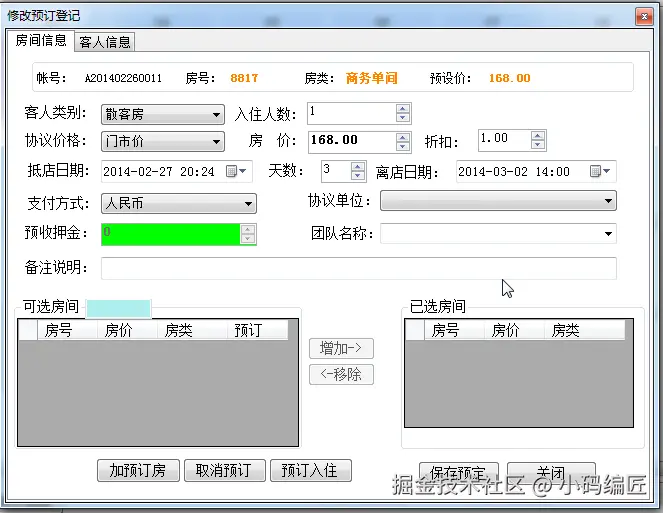Click 房价 column header in 已选房间 table
Viewport: 663px width, 513px height.
(x=514, y=330)
